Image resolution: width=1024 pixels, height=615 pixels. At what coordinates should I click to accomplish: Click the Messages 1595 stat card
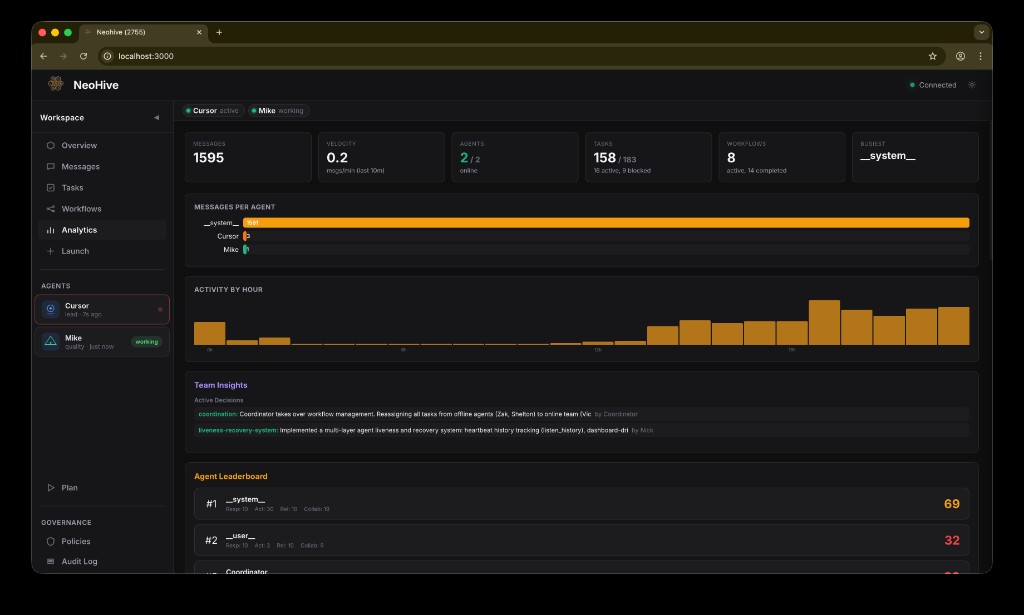click(x=248, y=157)
